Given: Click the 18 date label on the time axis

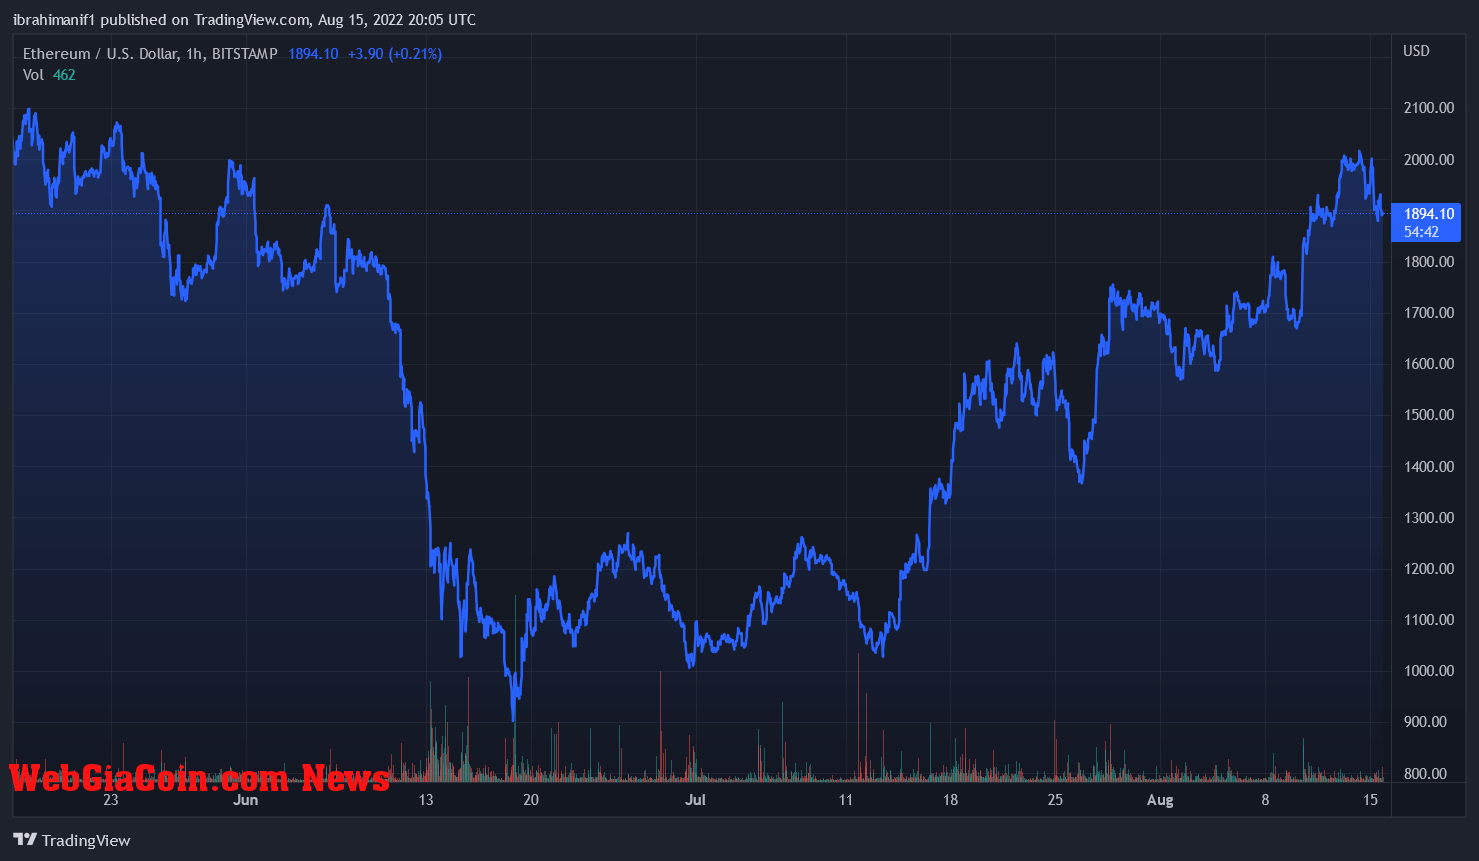Looking at the screenshot, I should pos(950,800).
